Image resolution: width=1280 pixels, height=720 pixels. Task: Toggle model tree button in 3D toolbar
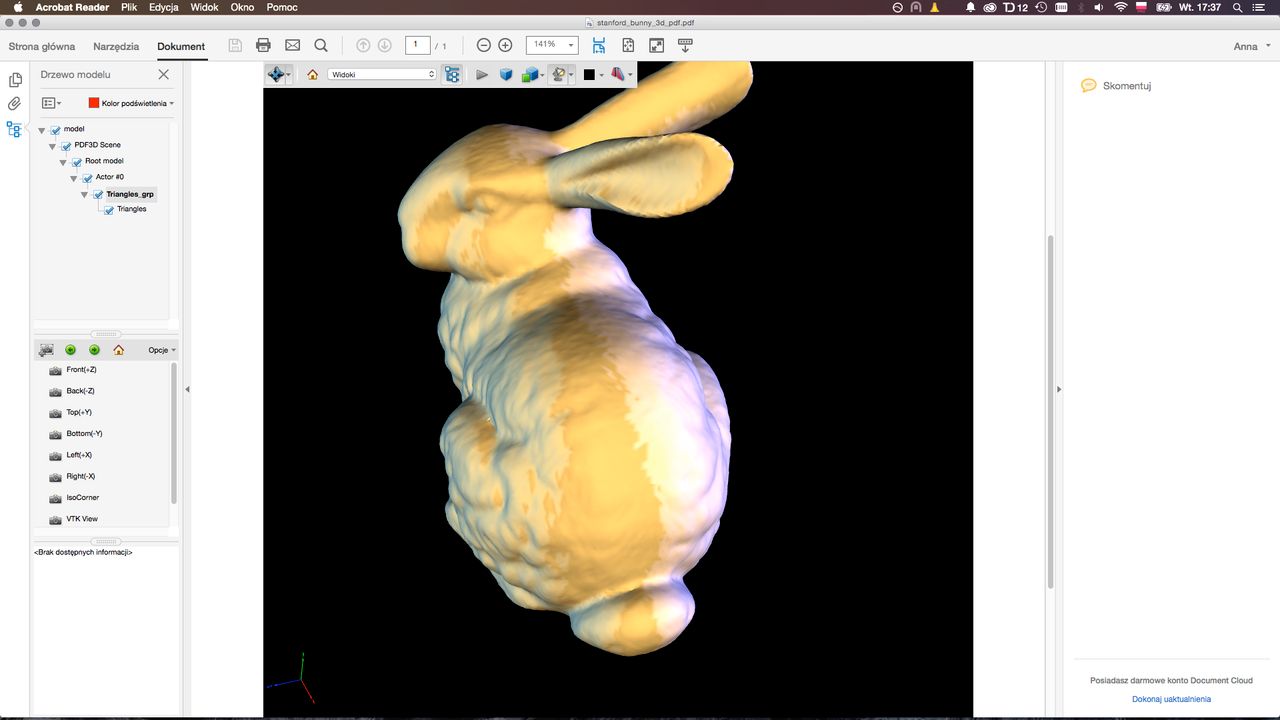pos(452,74)
